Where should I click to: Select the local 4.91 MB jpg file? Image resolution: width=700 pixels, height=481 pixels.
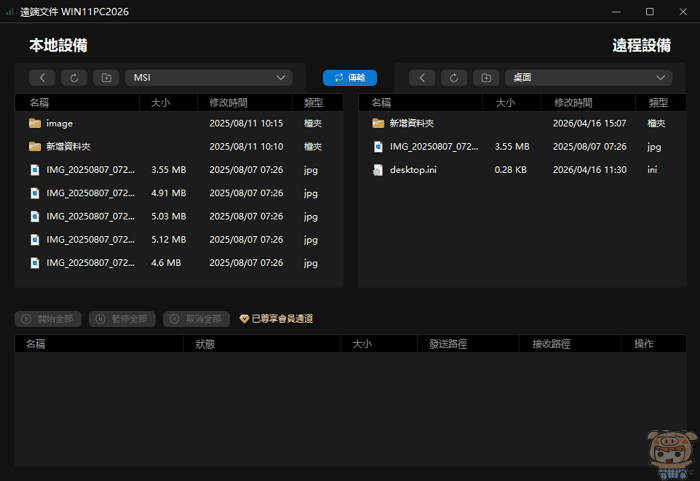pos(90,193)
